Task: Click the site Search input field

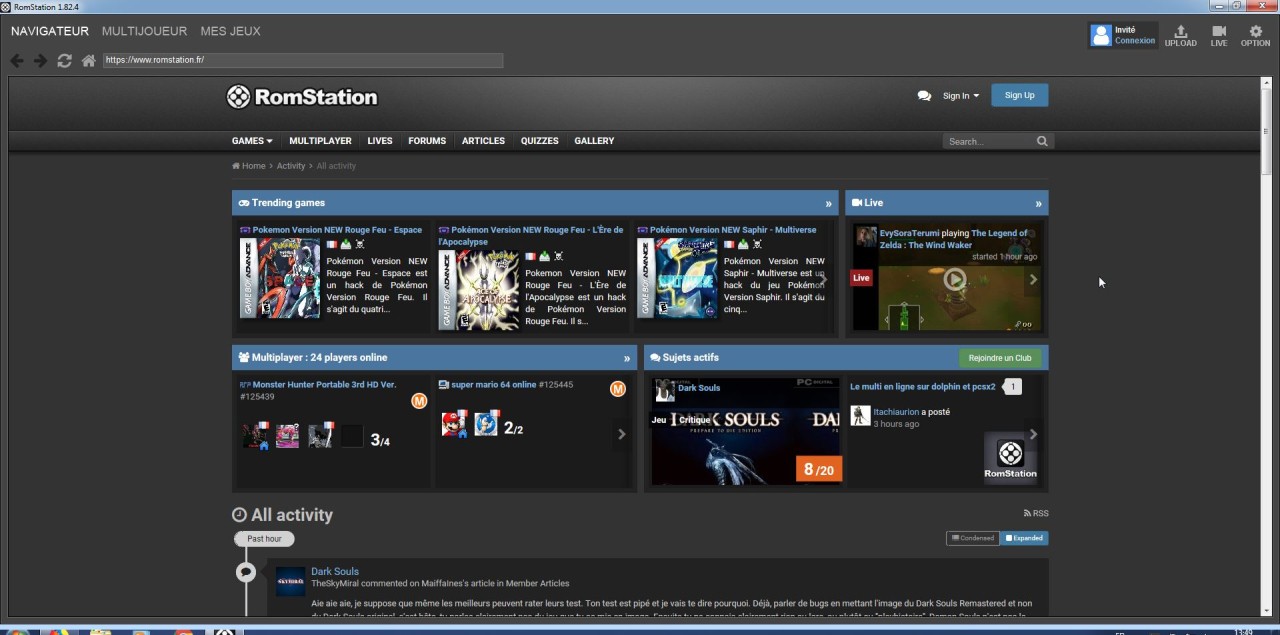Action: tap(988, 142)
